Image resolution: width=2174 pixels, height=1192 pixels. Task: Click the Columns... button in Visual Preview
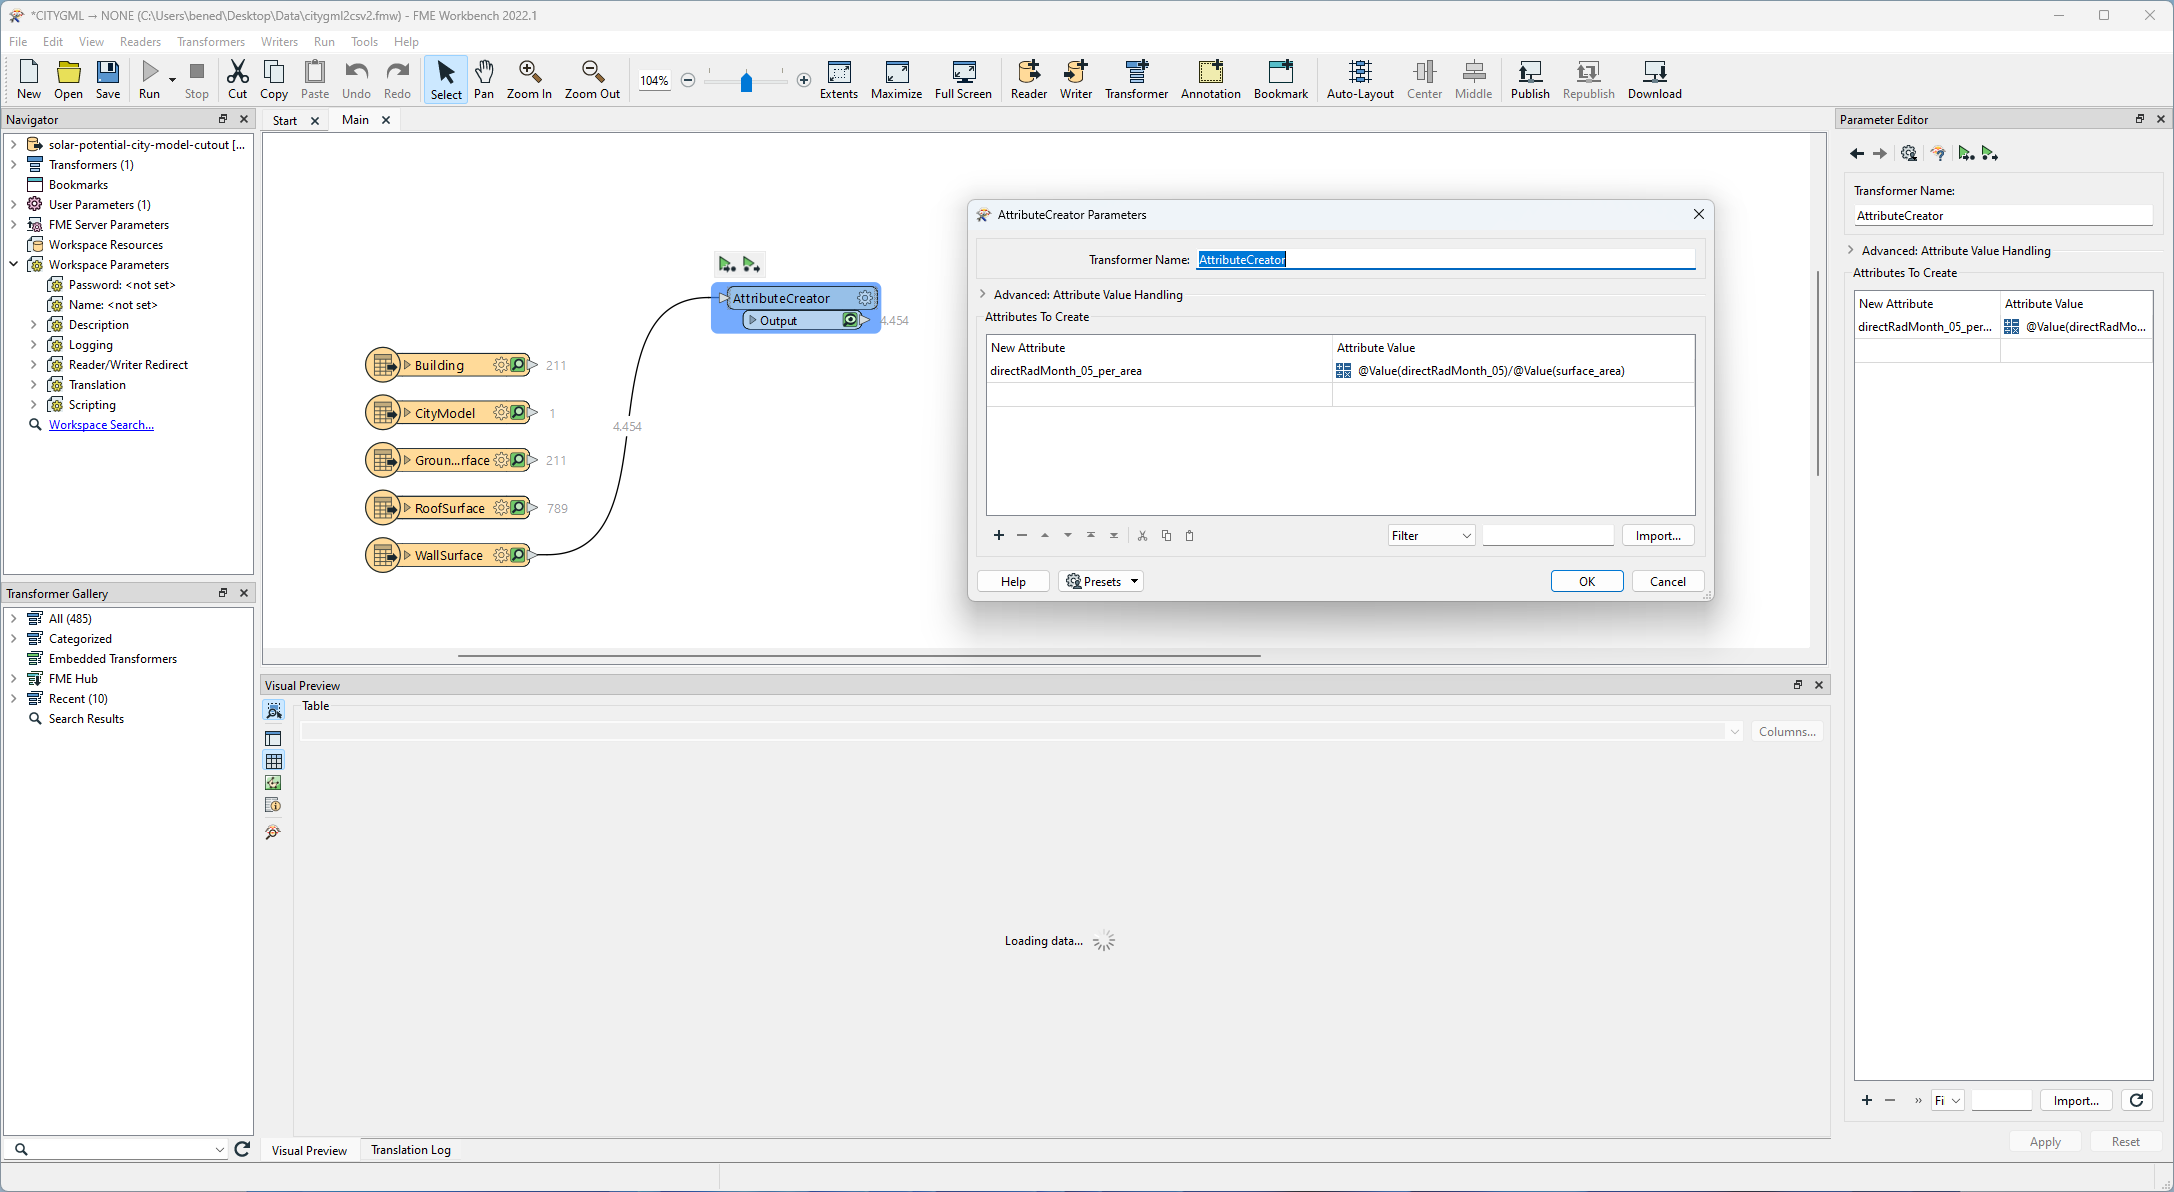(x=1787, y=732)
